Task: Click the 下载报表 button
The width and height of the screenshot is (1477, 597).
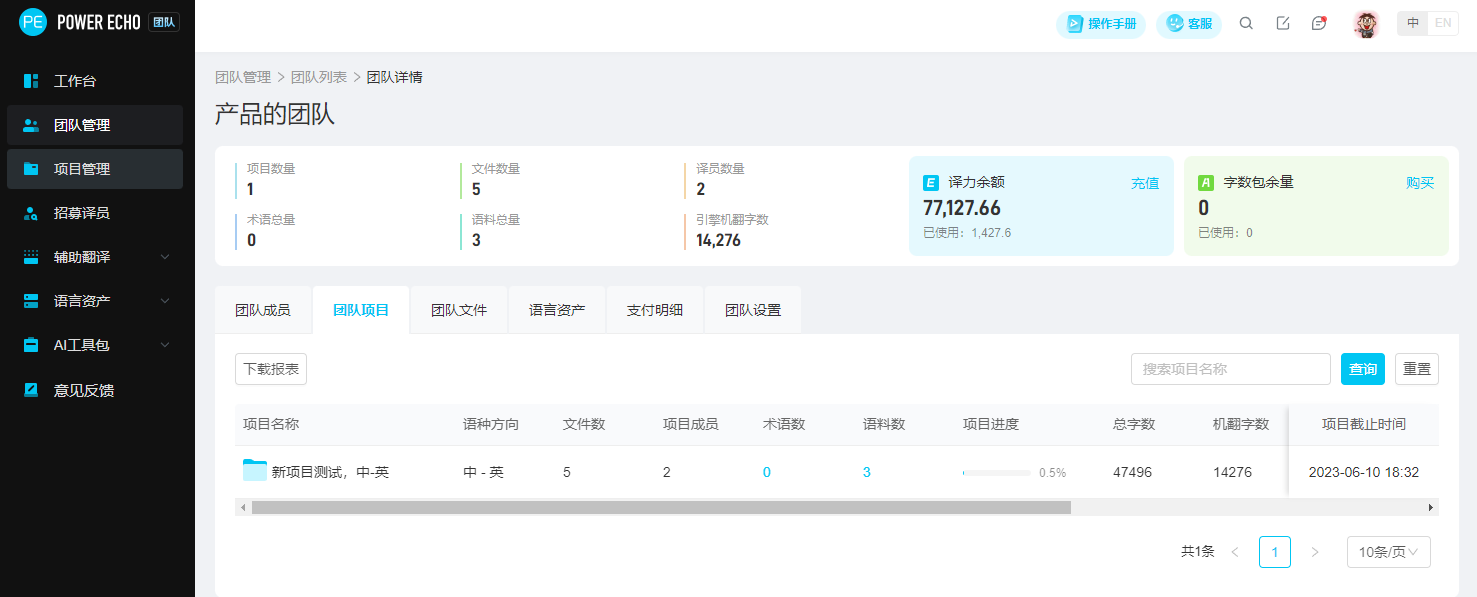Action: (x=271, y=369)
